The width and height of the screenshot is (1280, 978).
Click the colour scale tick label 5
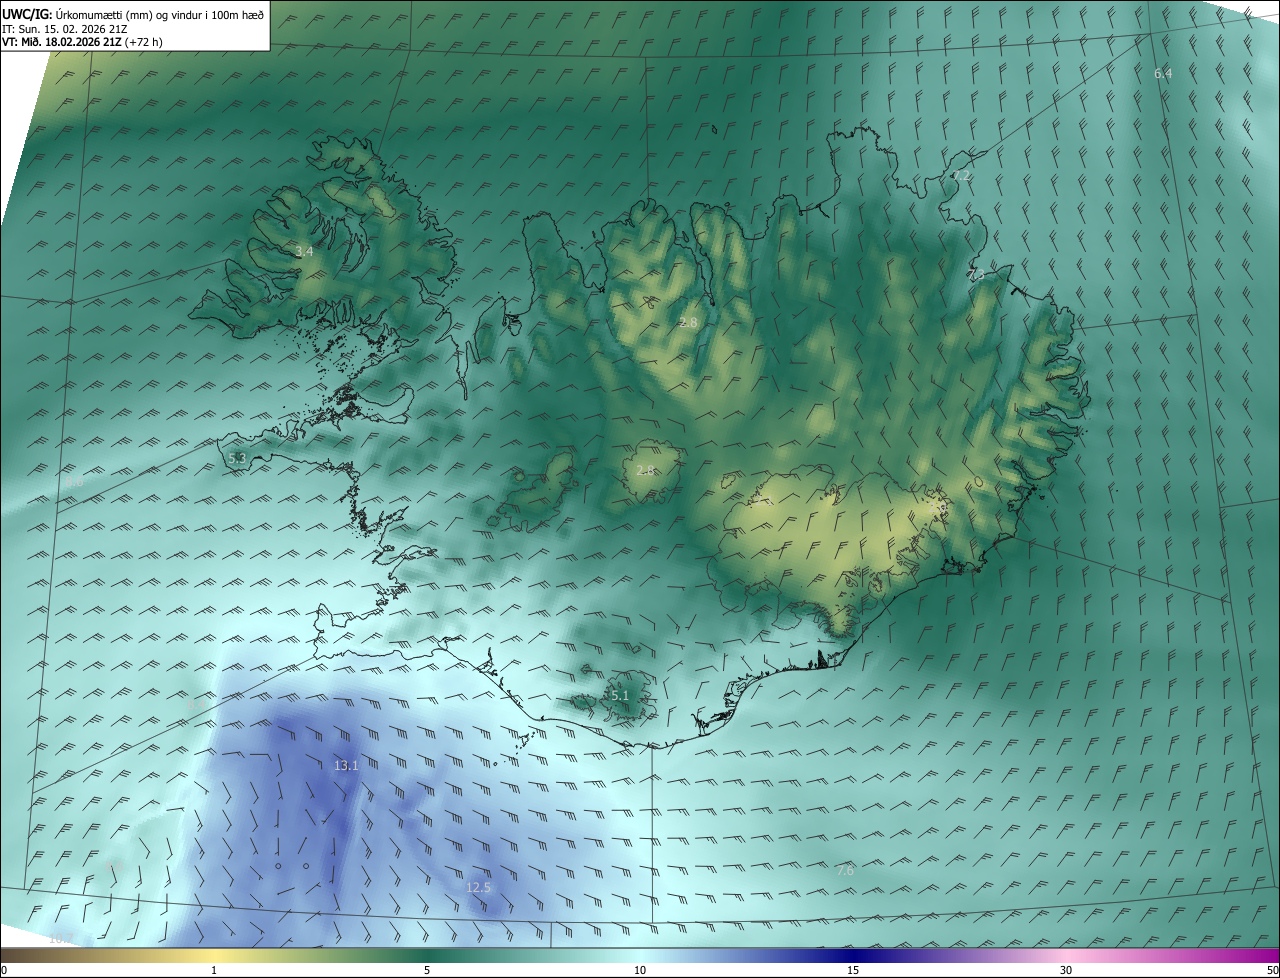click(427, 970)
